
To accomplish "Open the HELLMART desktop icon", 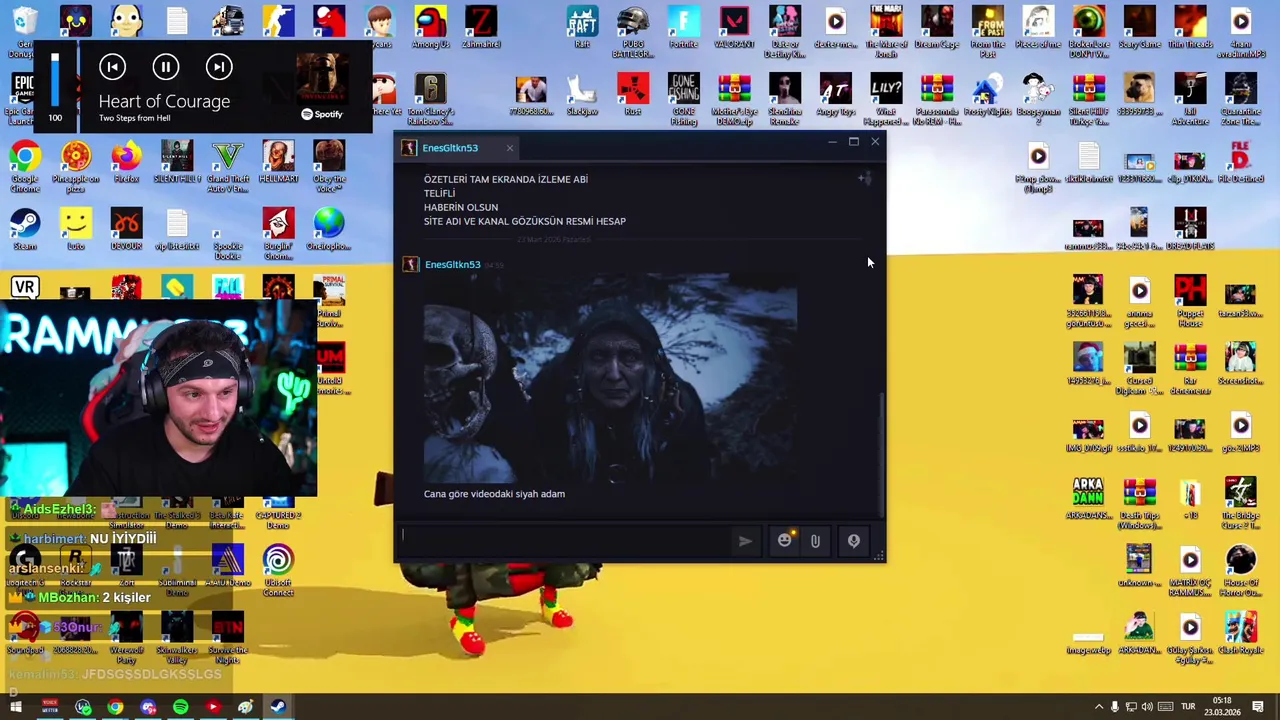I will click(x=278, y=163).
